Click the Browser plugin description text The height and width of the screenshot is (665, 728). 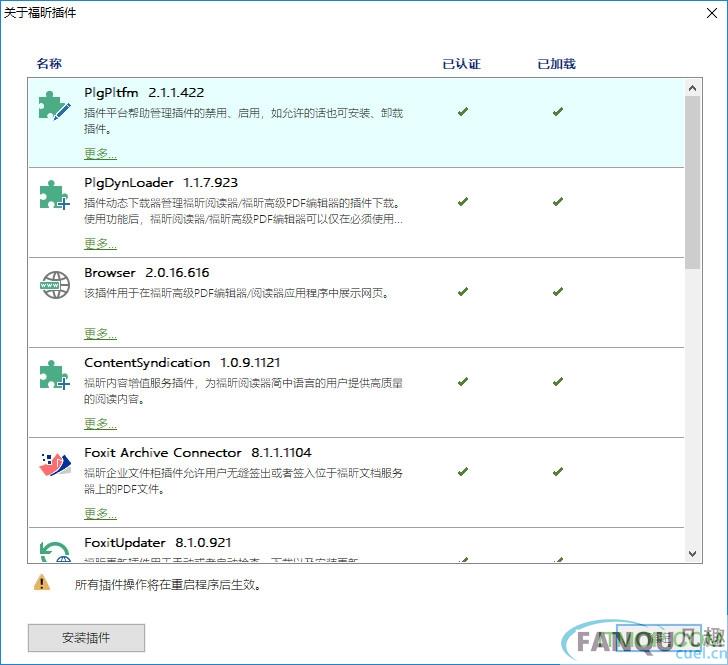click(237, 293)
